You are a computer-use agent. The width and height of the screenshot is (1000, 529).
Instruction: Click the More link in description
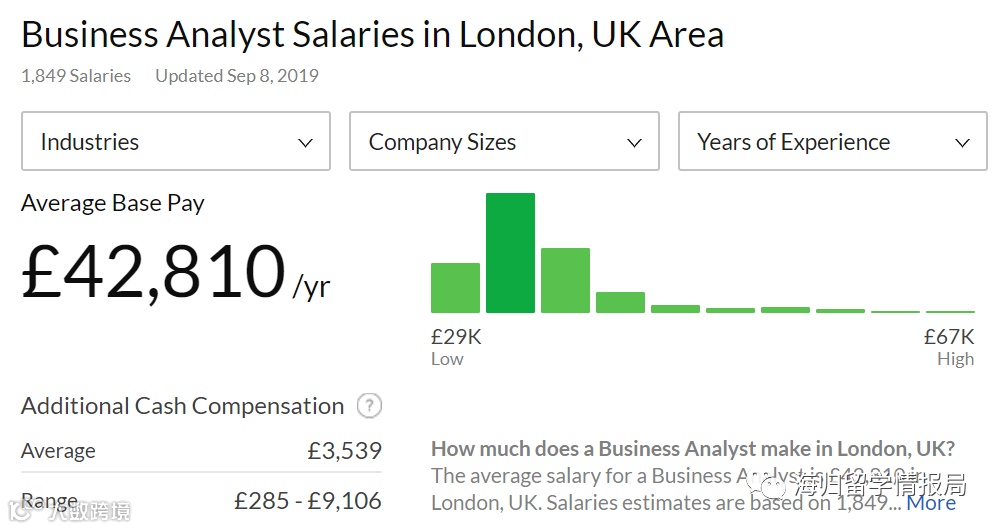pos(931,503)
